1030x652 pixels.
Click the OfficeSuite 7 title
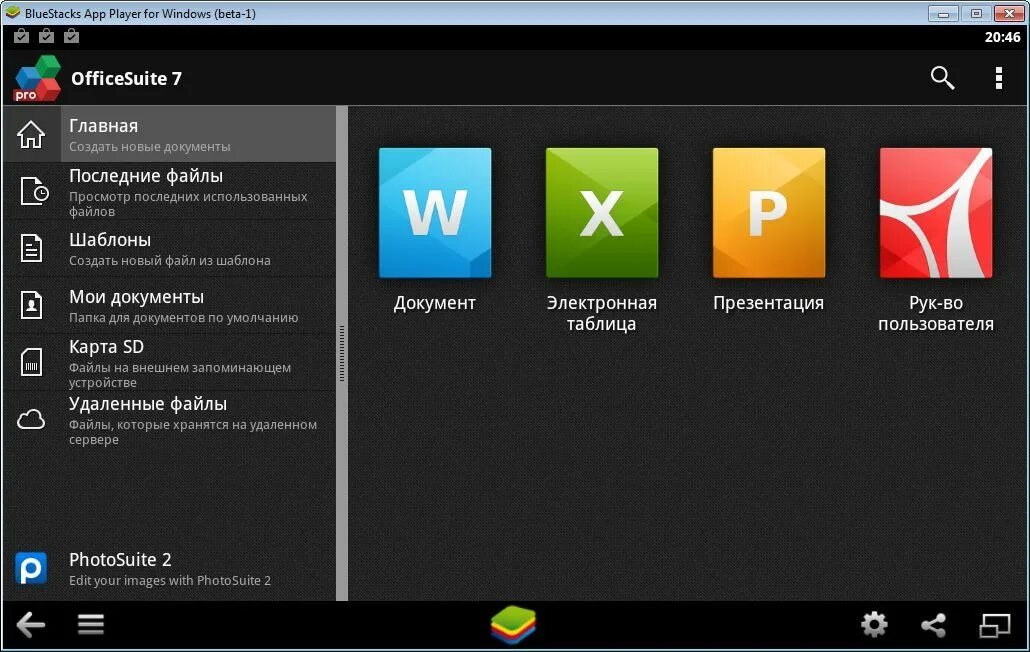point(126,79)
